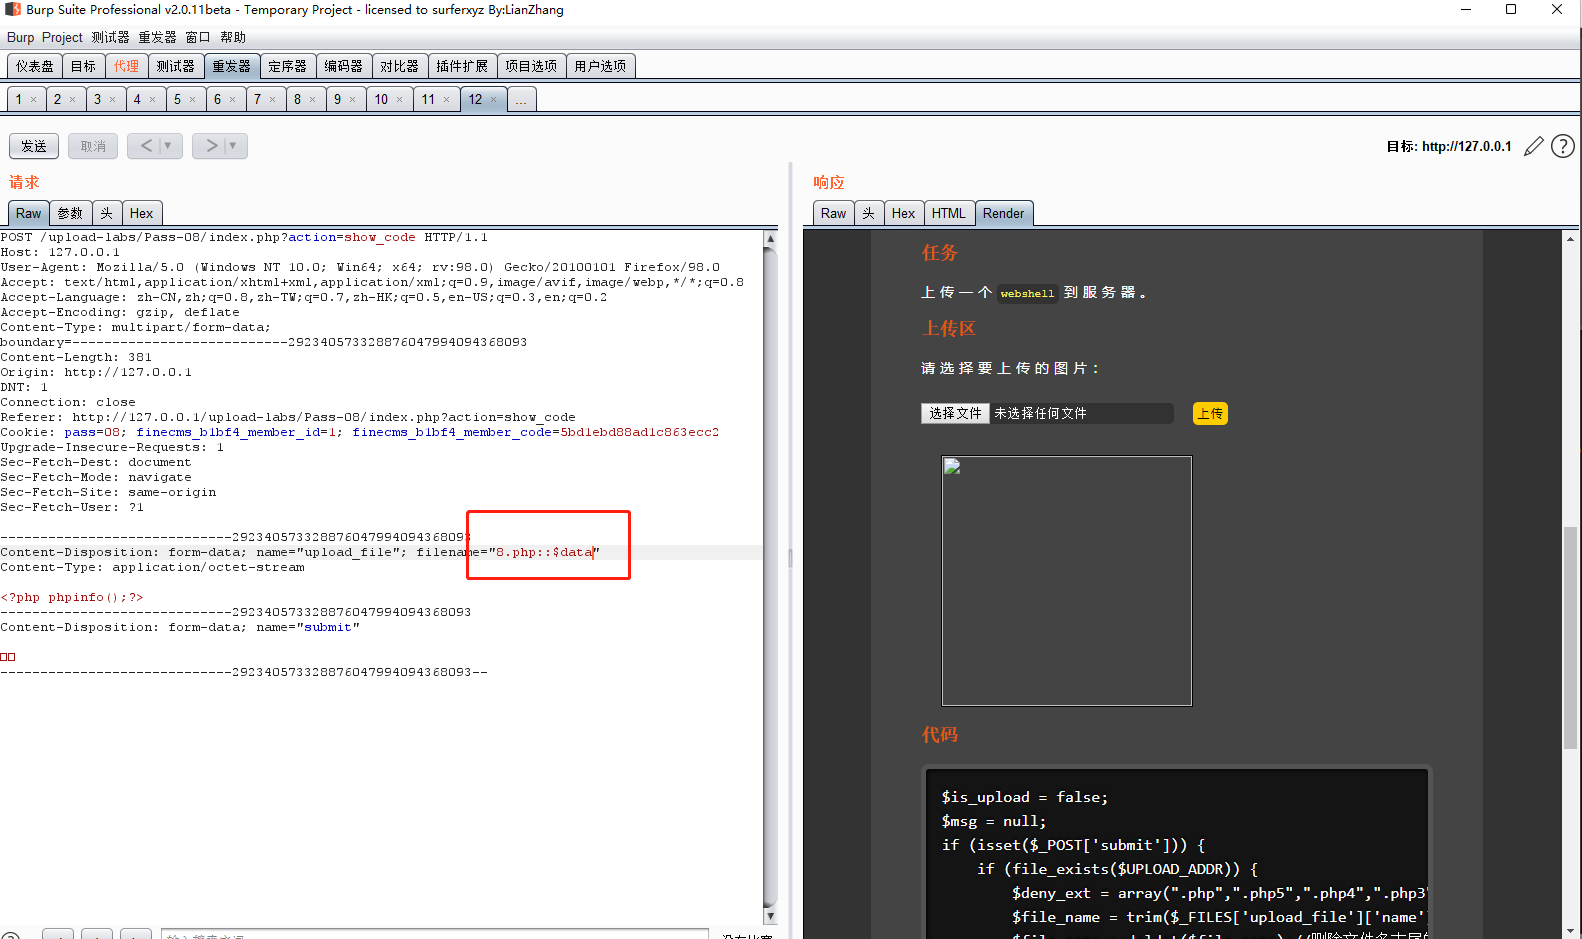
Task: Switch the request view to the 参数 tab
Action: point(70,214)
